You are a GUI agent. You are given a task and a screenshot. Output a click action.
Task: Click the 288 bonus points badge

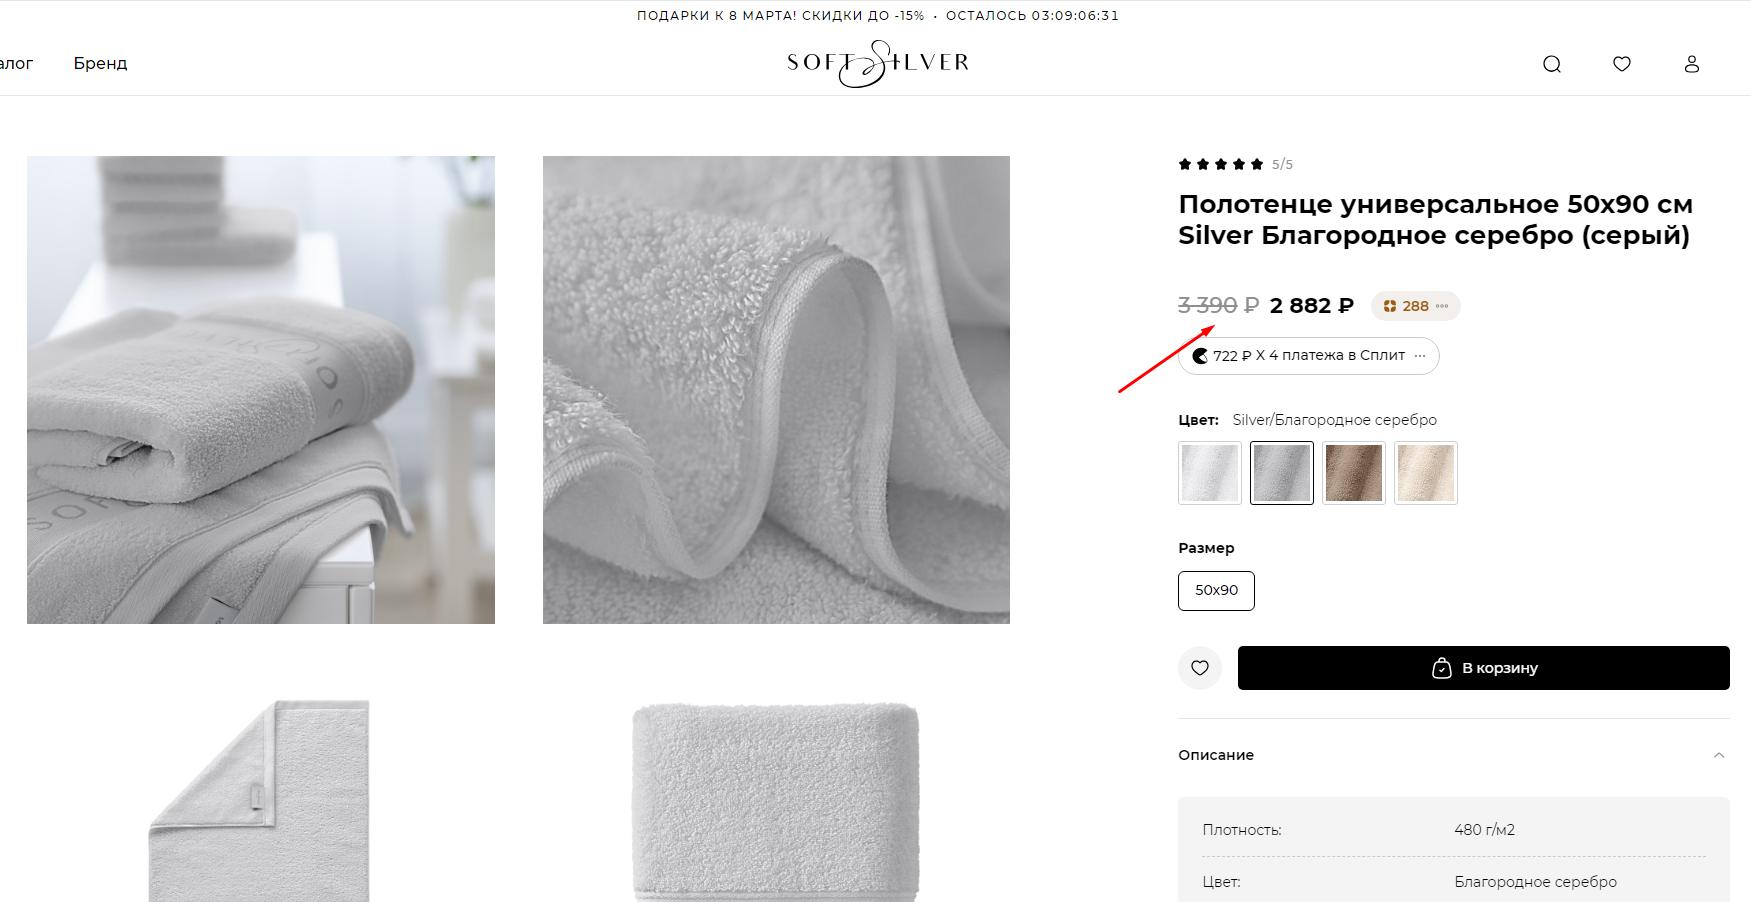point(1415,306)
